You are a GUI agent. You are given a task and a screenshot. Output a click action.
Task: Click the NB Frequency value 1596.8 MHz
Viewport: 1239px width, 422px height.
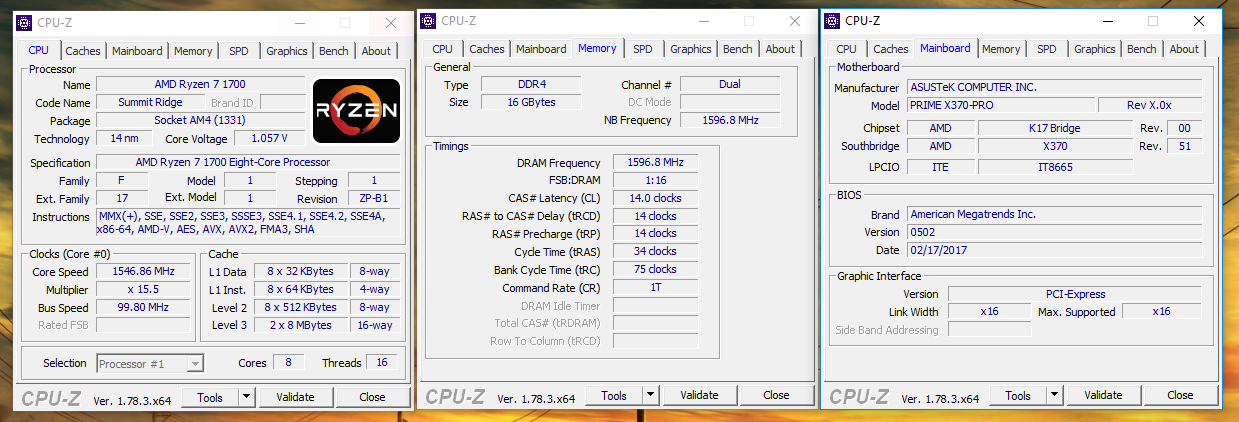[x=731, y=120]
